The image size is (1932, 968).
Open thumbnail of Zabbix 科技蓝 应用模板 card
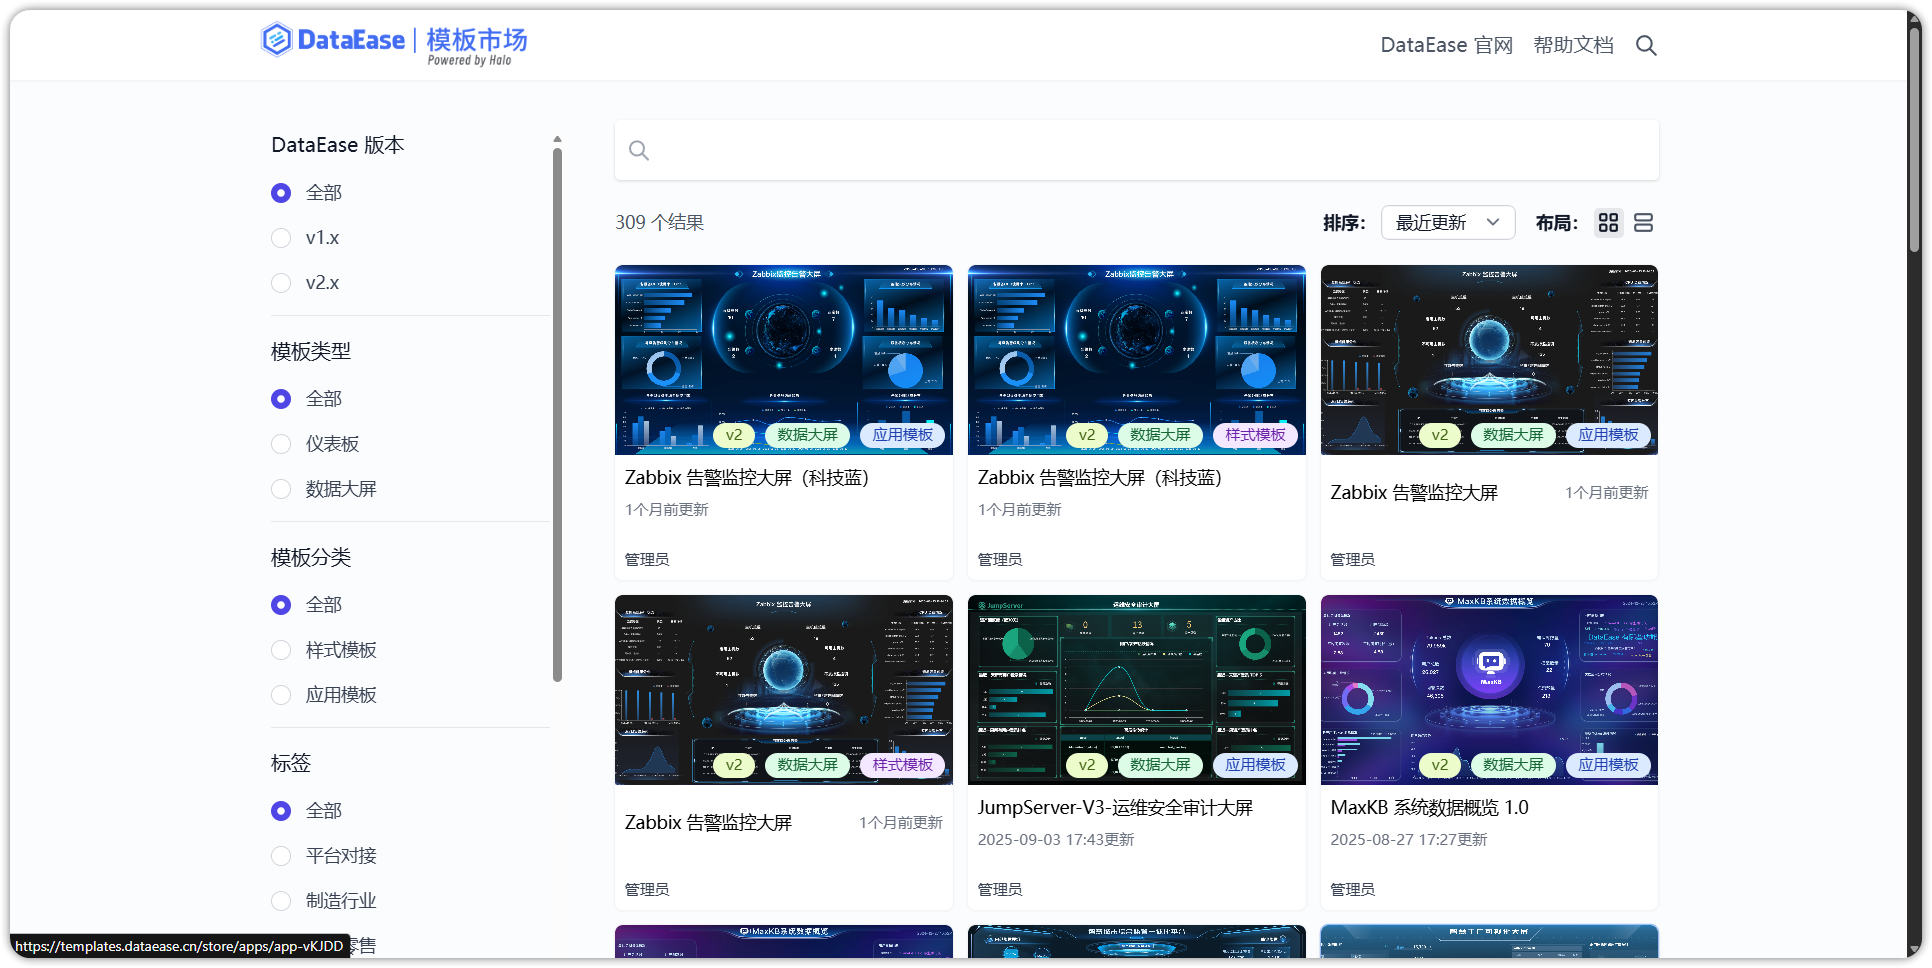(x=784, y=360)
